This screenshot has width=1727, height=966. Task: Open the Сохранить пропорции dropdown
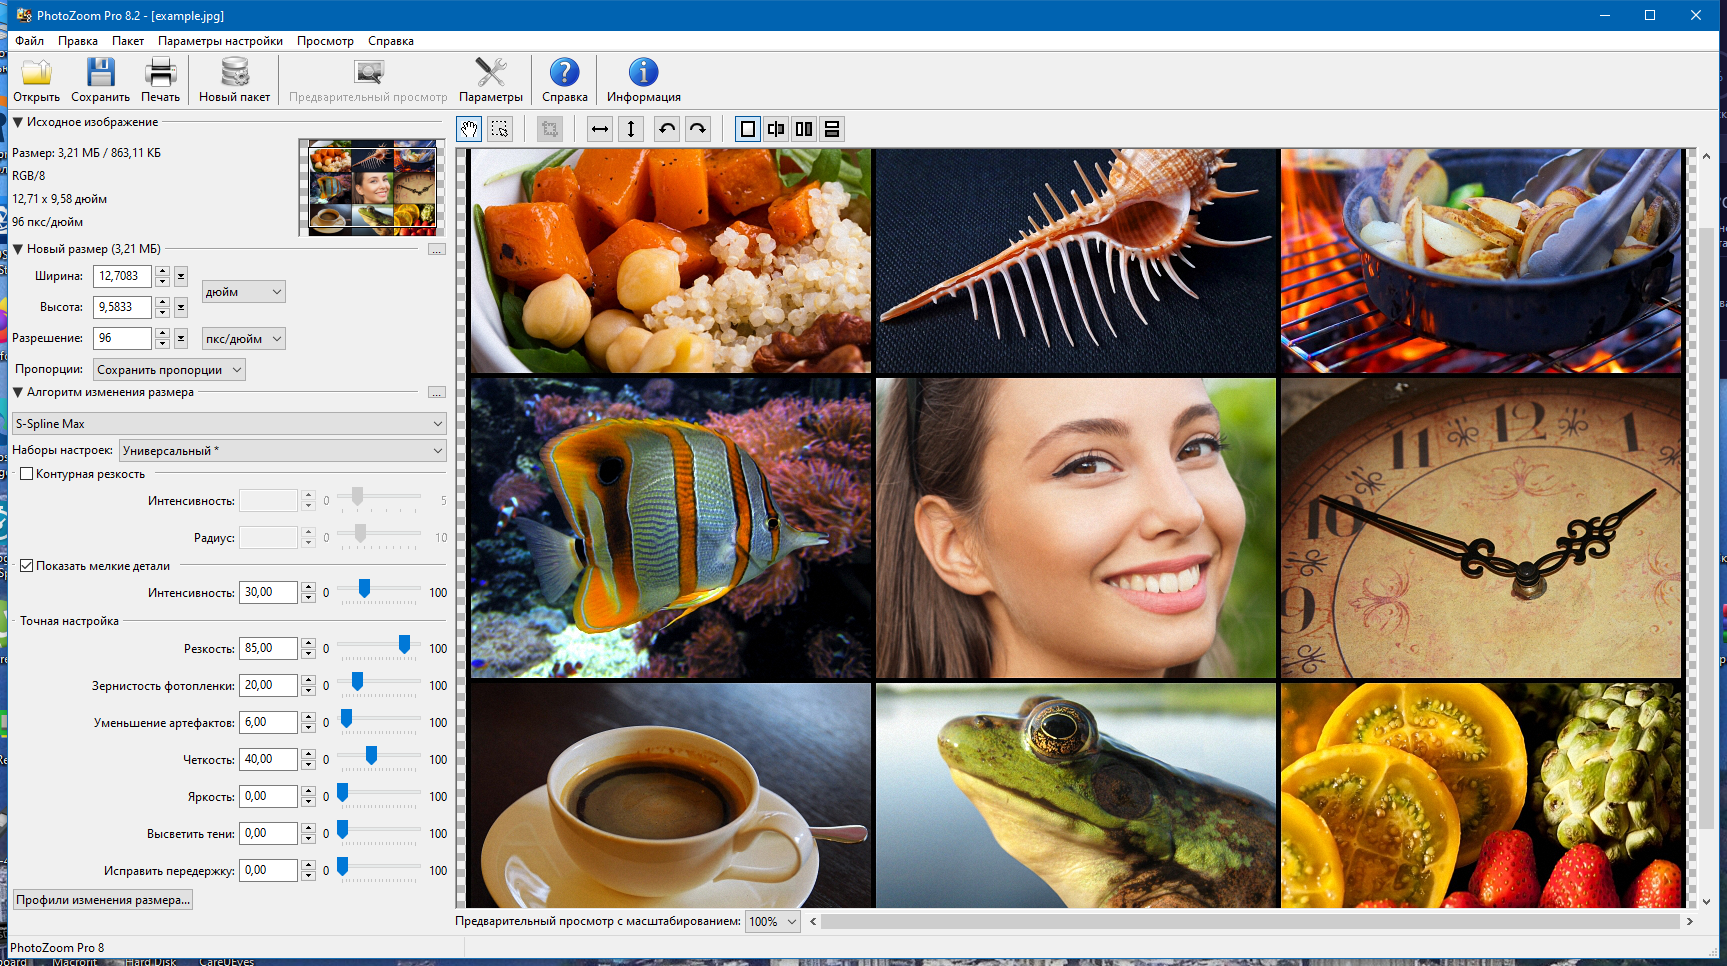click(169, 370)
